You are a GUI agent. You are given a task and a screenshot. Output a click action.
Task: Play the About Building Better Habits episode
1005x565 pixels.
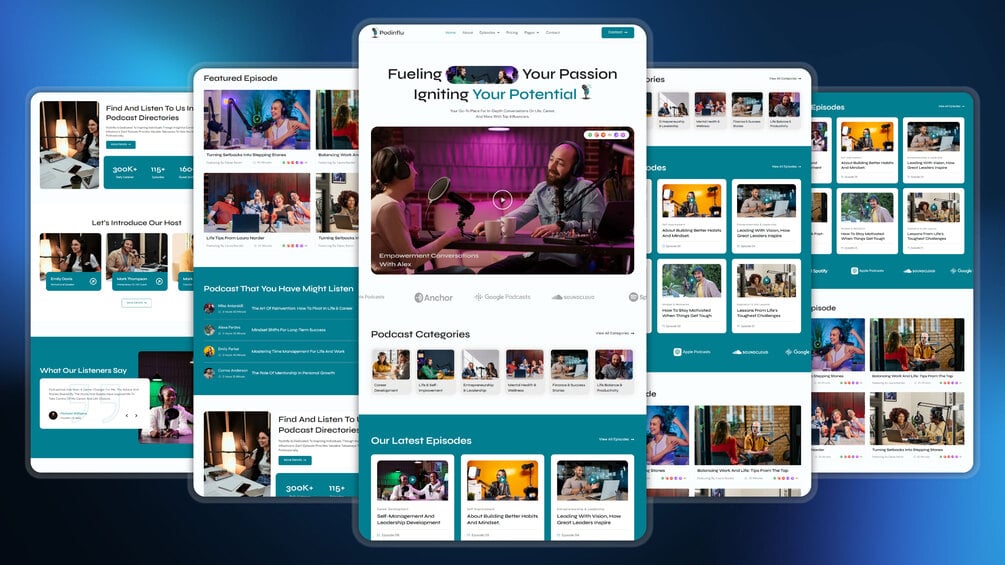(x=502, y=480)
